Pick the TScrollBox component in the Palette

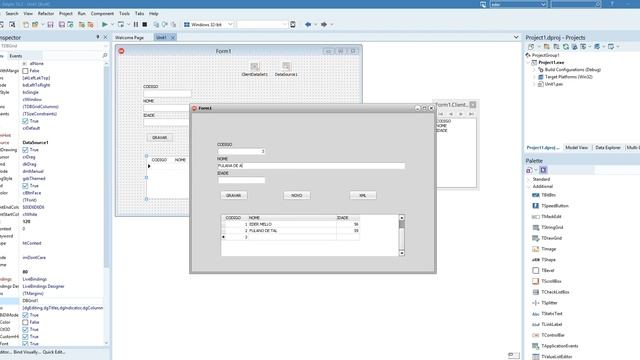coord(551,281)
